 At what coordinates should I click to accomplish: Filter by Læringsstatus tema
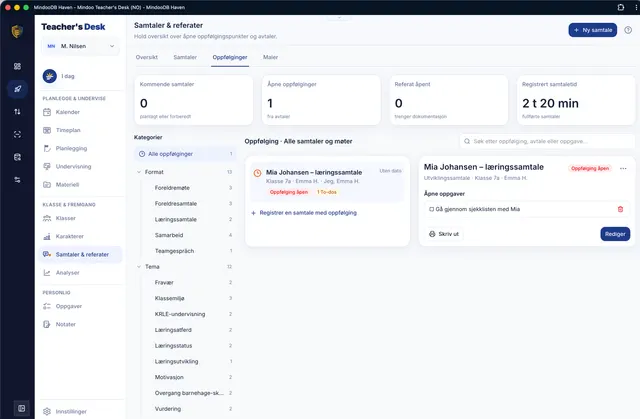[x=189, y=346]
